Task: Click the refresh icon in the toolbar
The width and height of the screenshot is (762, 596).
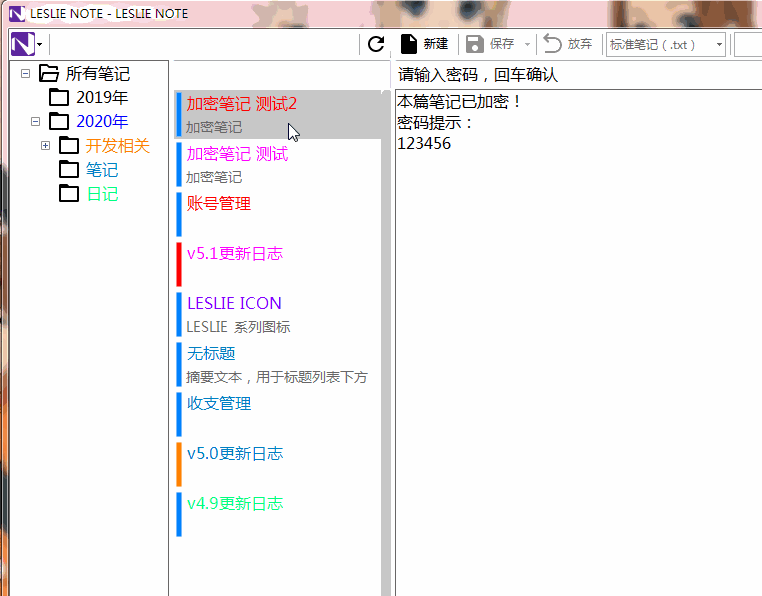Action: 376,44
